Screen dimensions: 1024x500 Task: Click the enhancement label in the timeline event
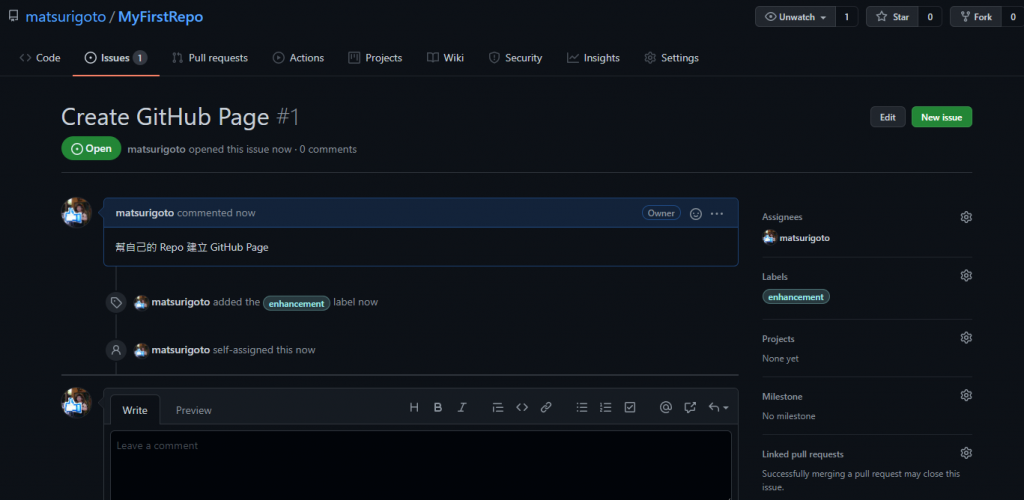pyautogui.click(x=296, y=303)
